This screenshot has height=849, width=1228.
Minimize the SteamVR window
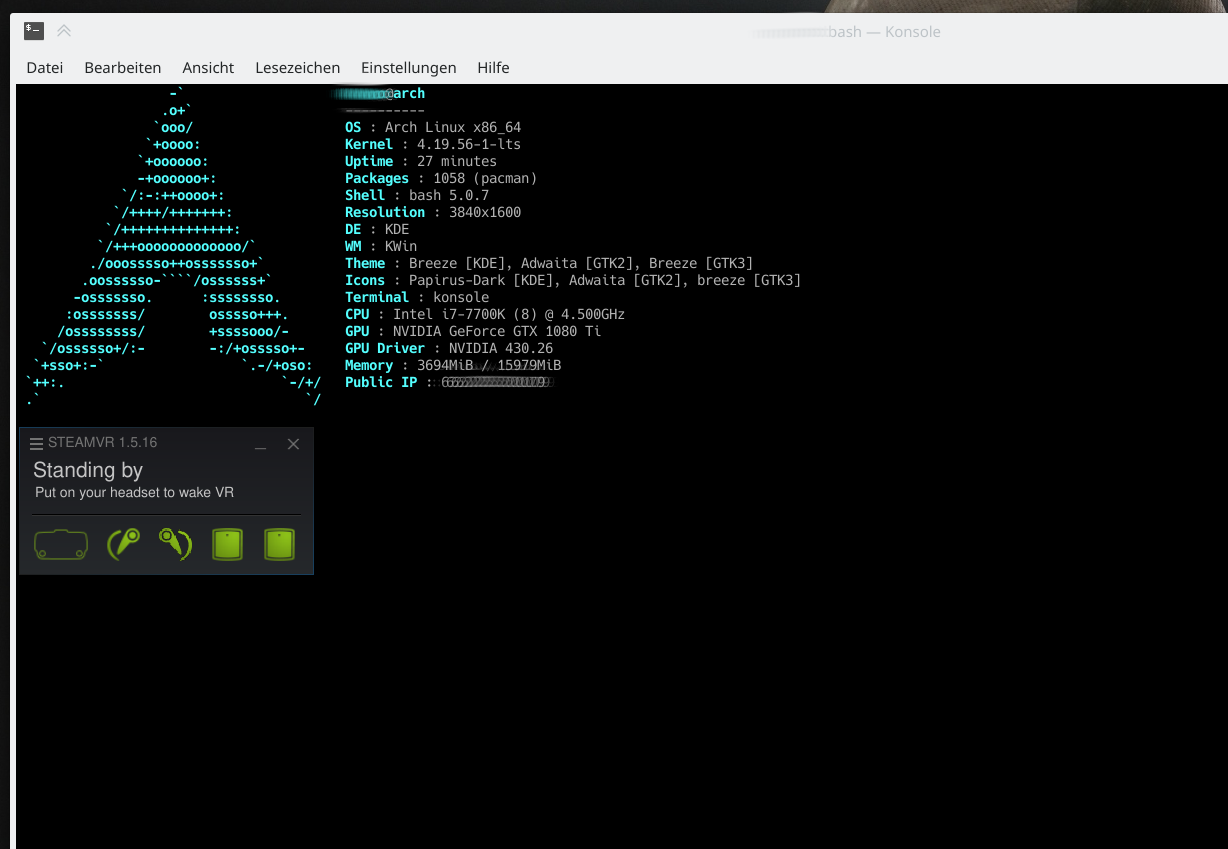pos(260,445)
